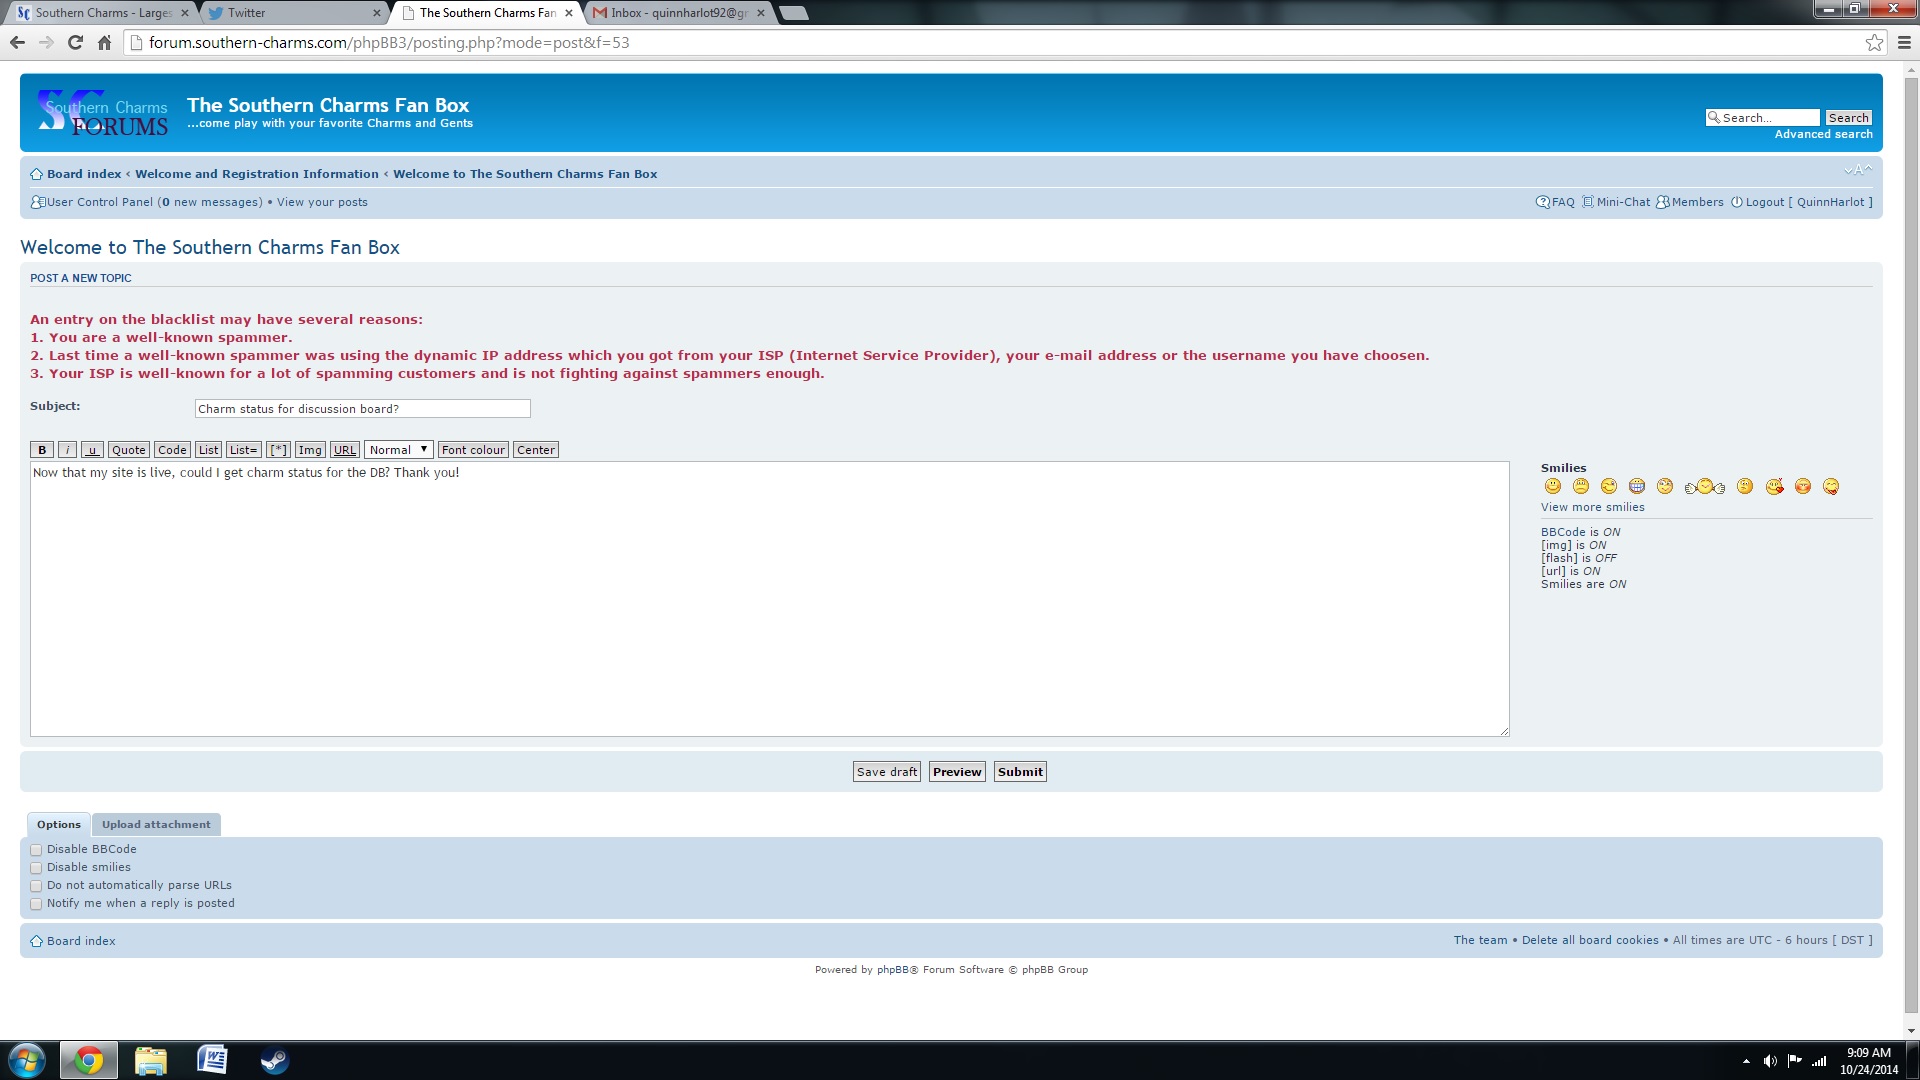Click the Bold formatting button

click(x=42, y=450)
